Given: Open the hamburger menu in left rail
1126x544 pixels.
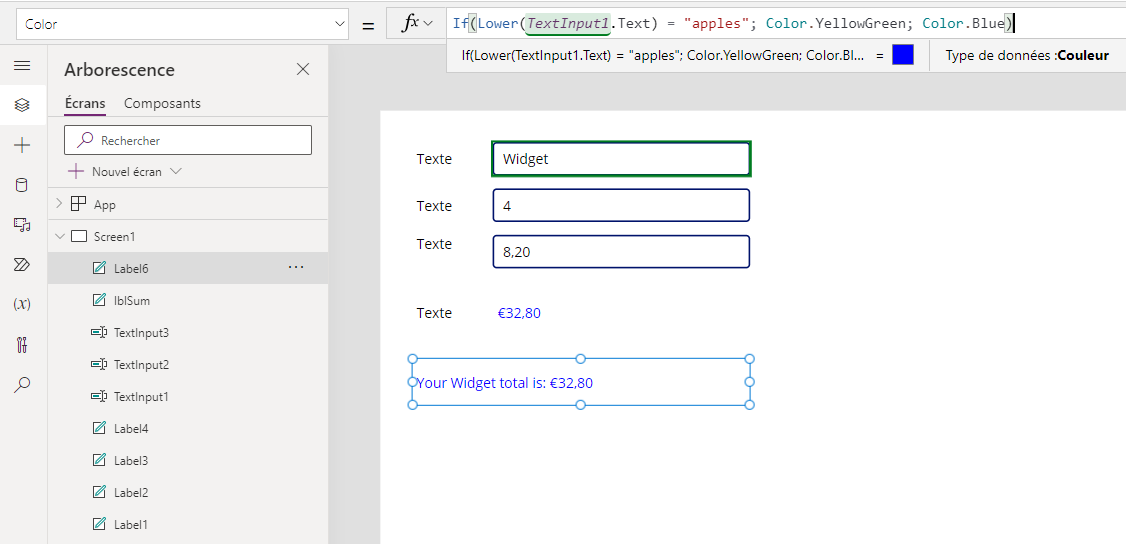Looking at the screenshot, I should [22, 65].
